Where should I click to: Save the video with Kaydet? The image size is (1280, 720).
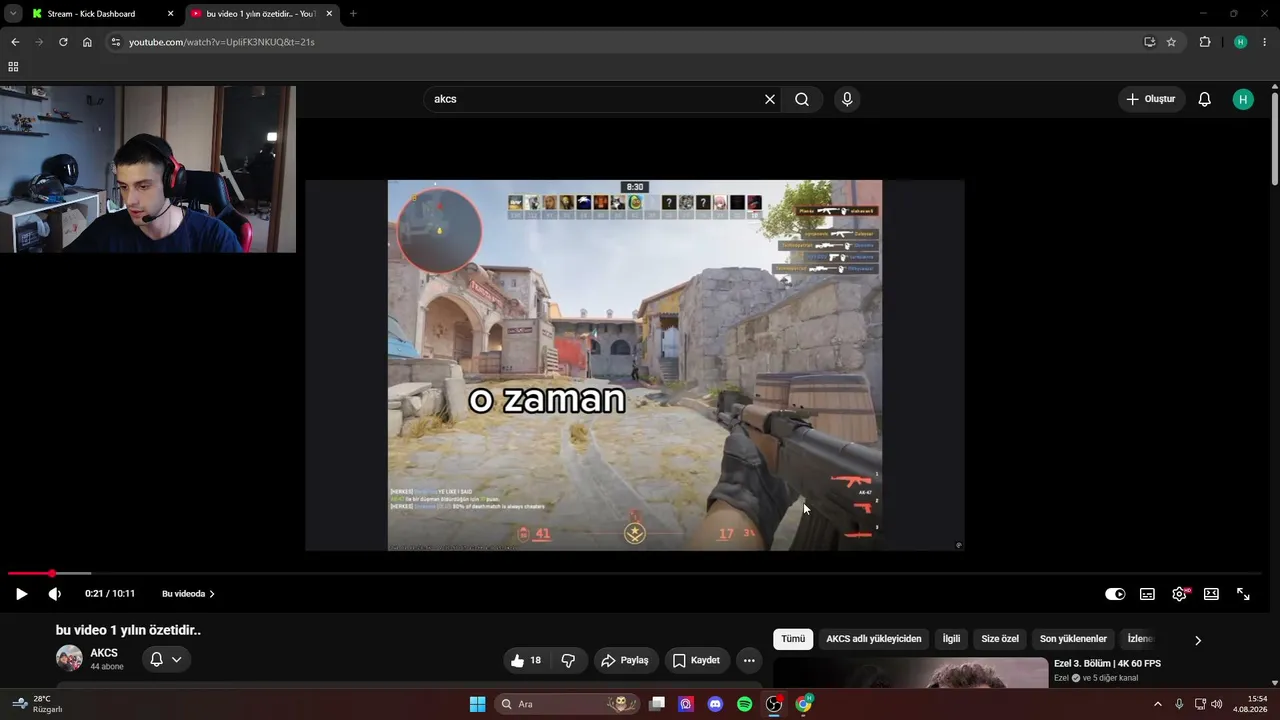[696, 660]
